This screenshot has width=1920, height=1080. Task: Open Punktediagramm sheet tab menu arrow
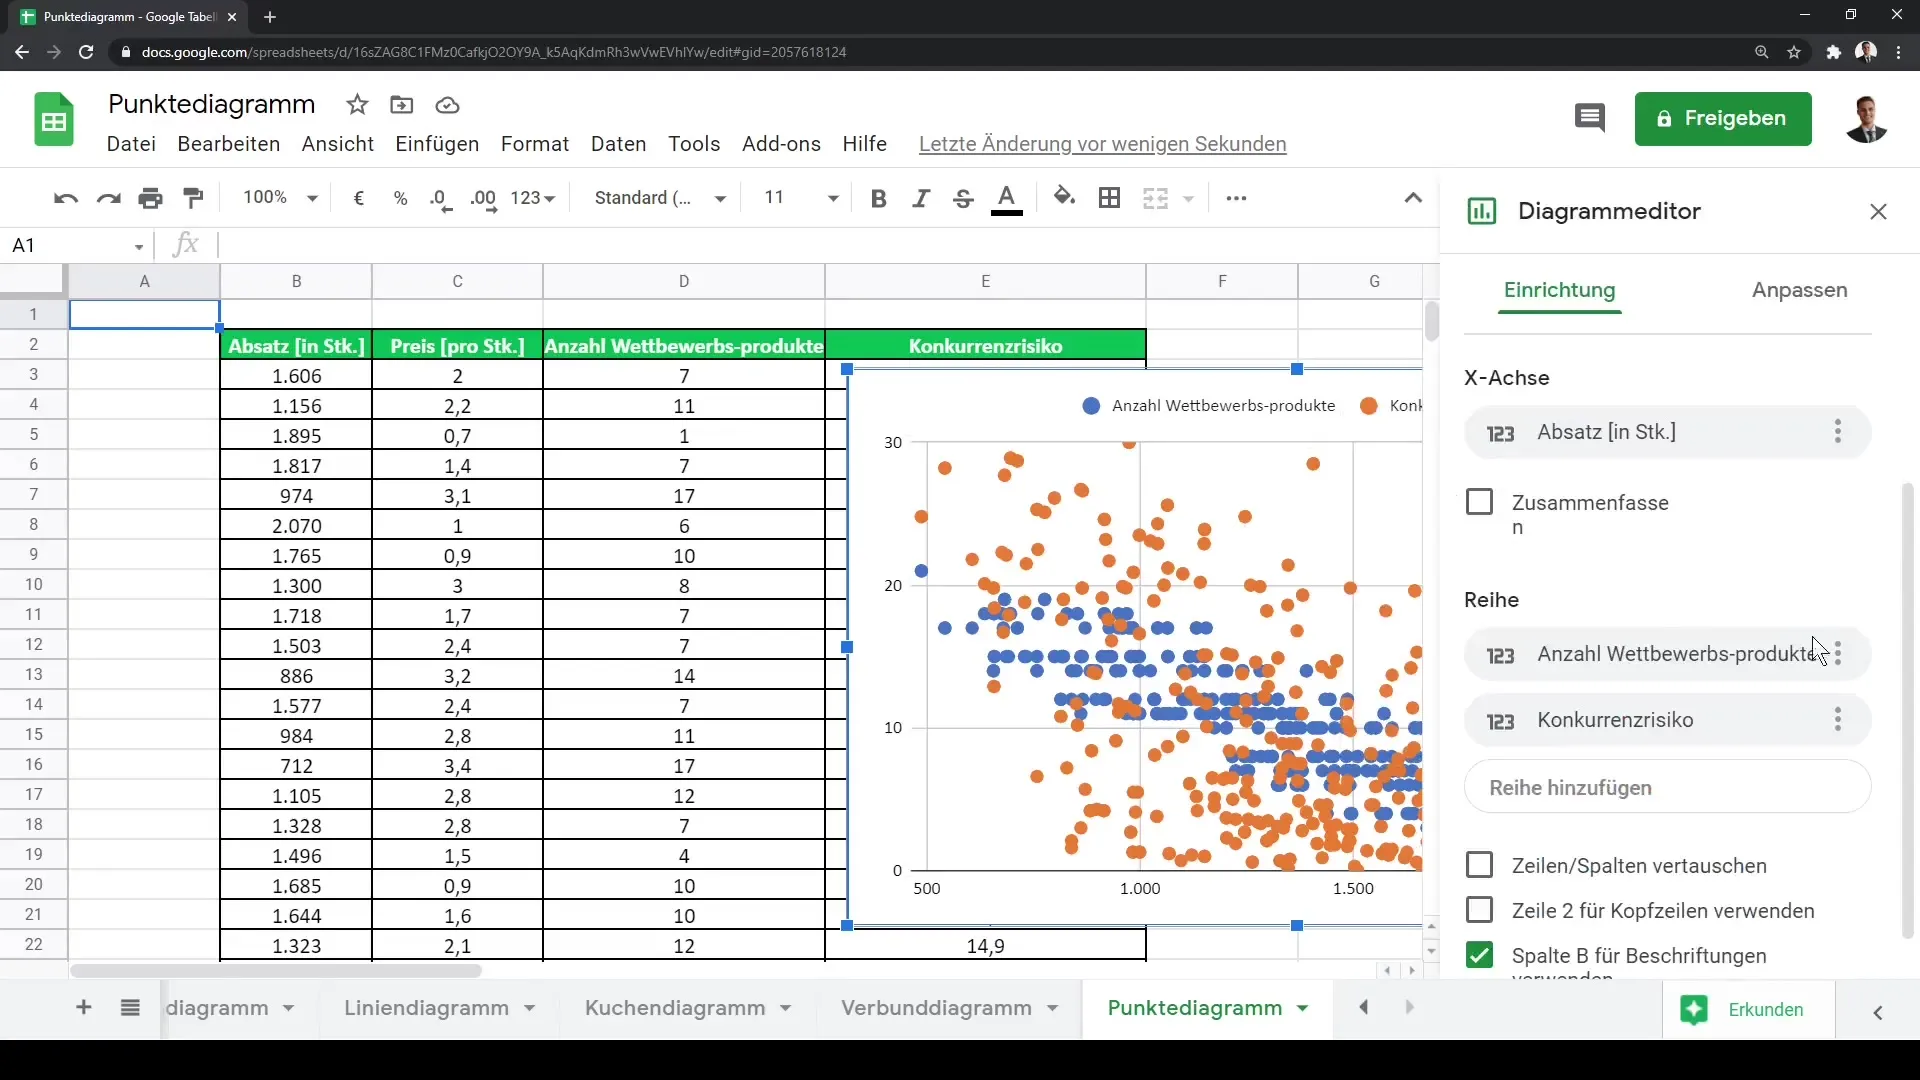[x=1303, y=1008]
